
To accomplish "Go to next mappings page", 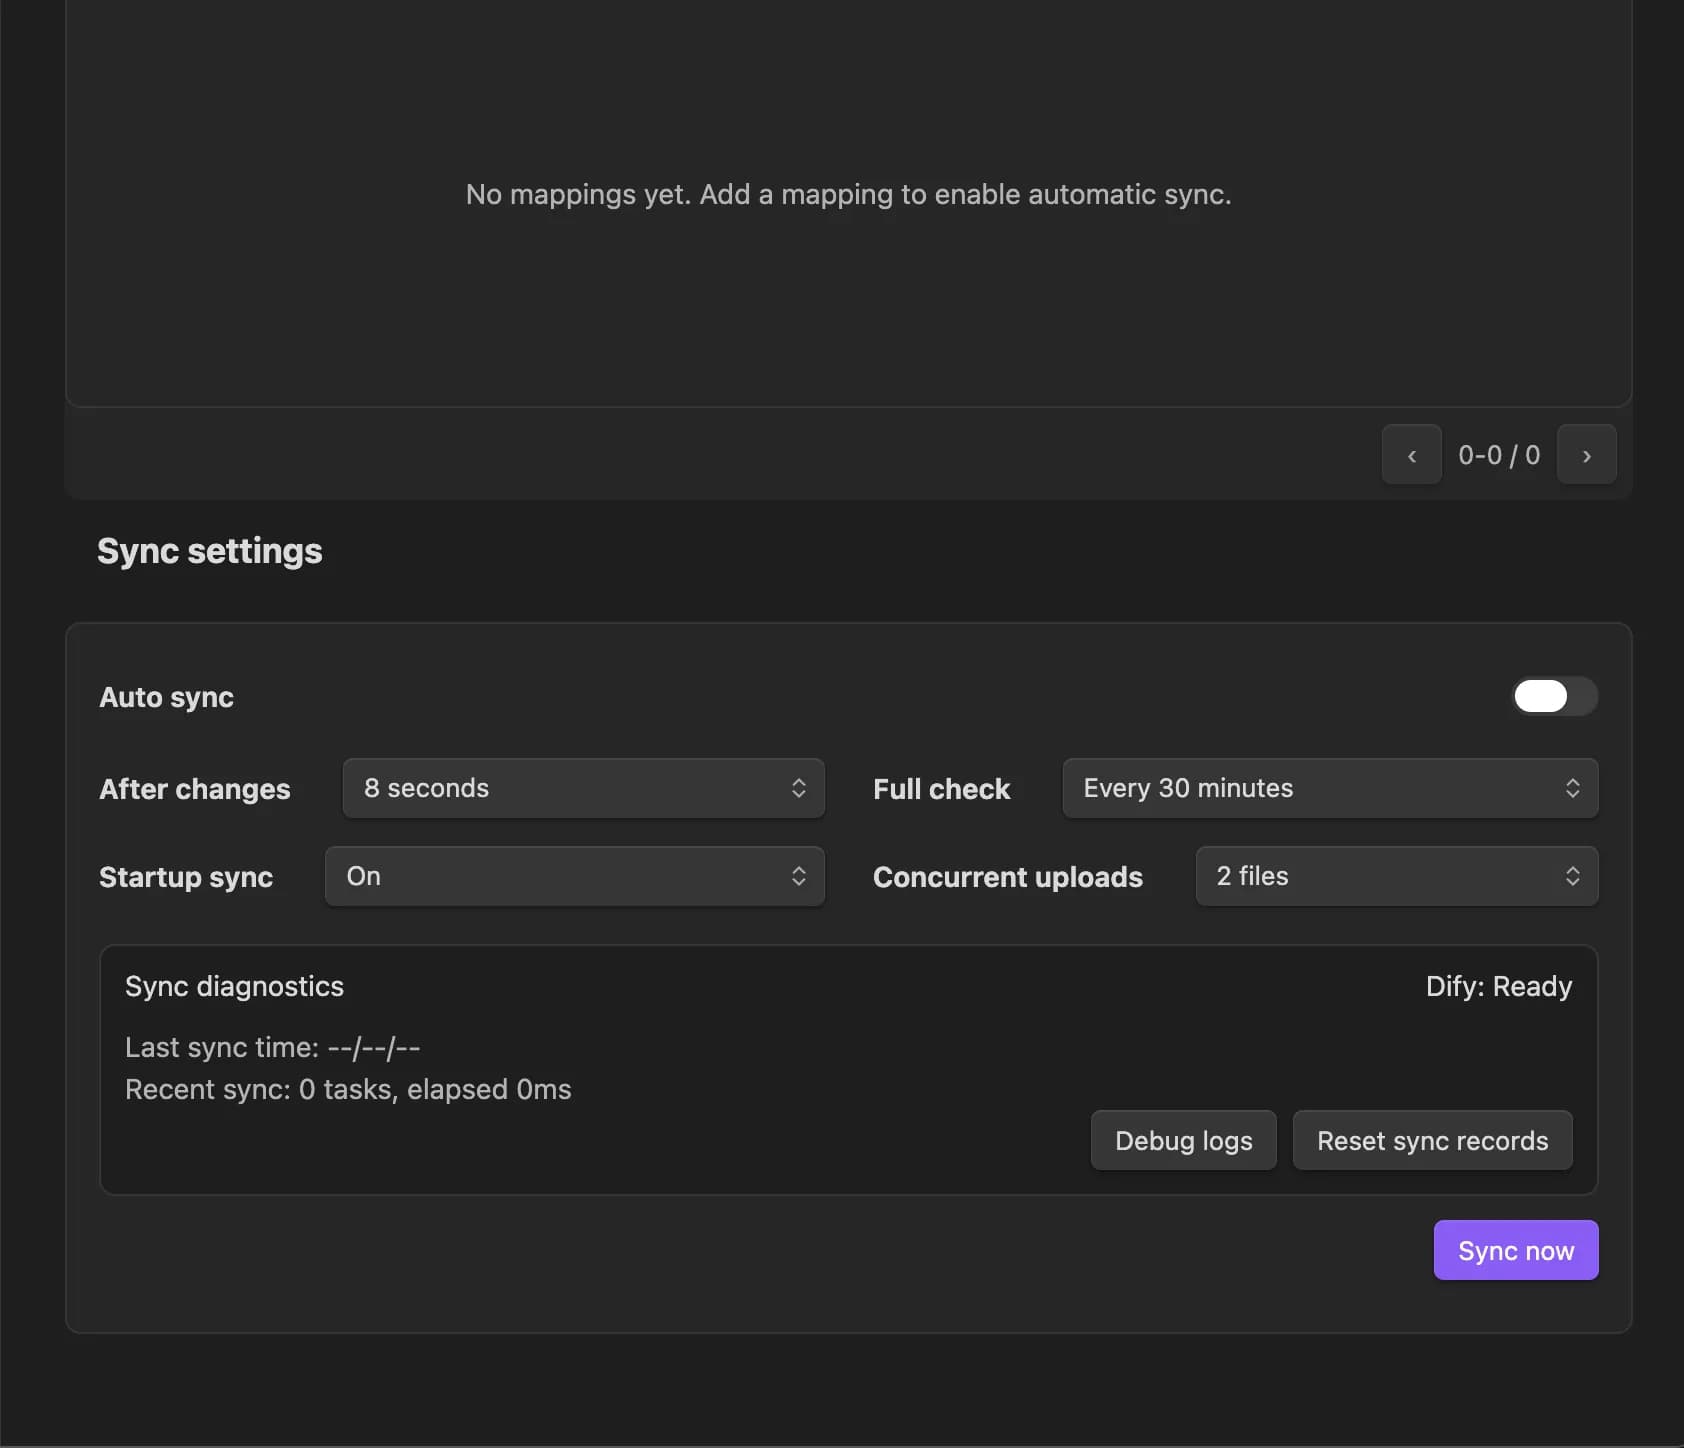I will coord(1586,455).
